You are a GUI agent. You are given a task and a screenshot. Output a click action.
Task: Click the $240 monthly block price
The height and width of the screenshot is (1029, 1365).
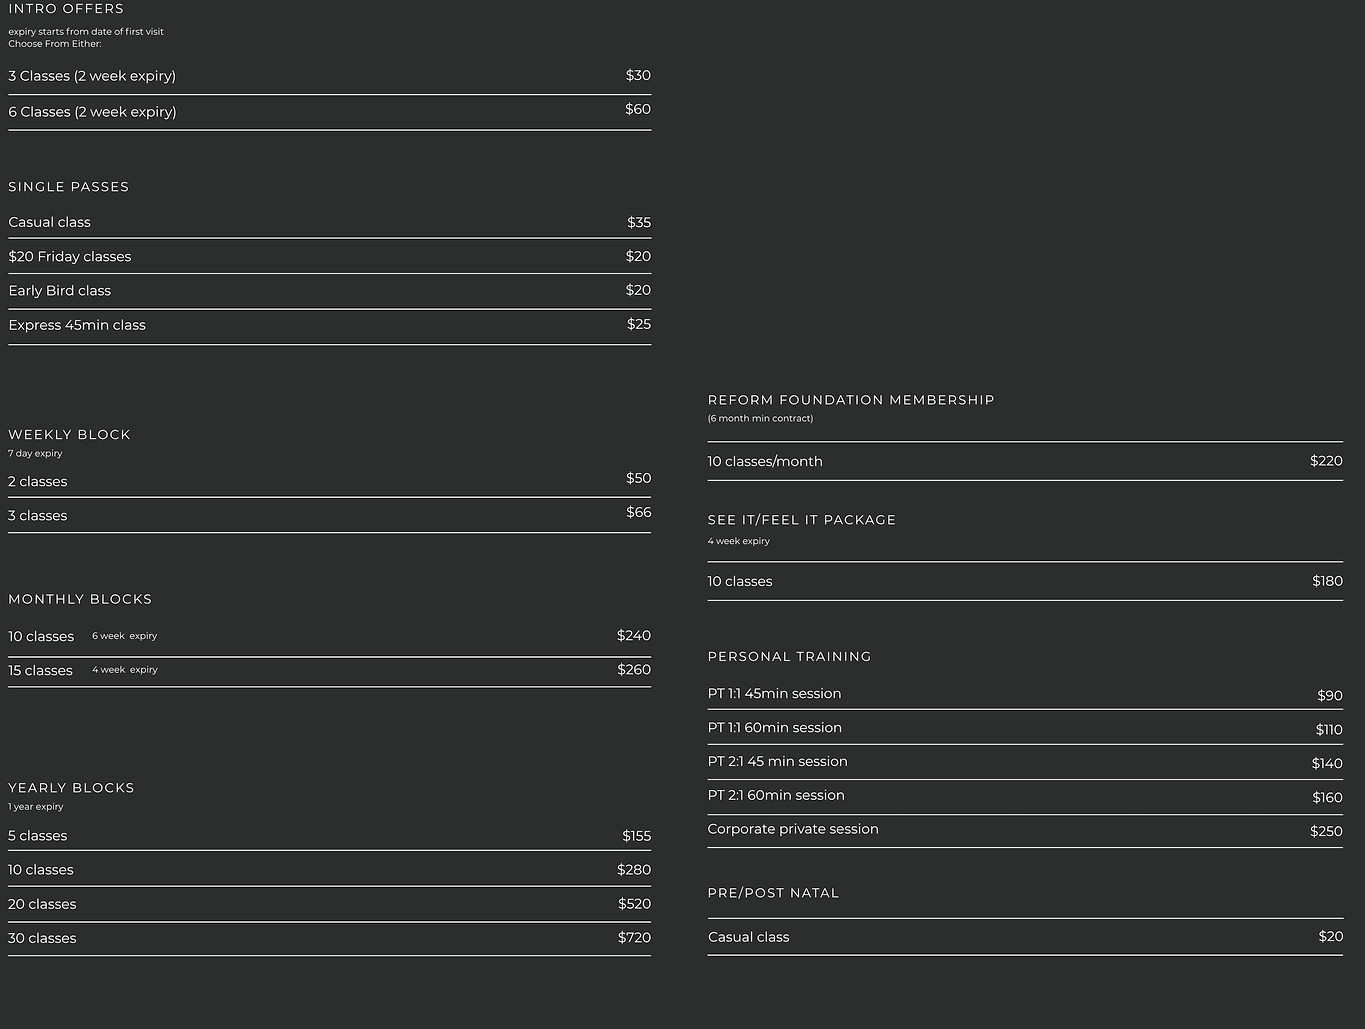(633, 636)
